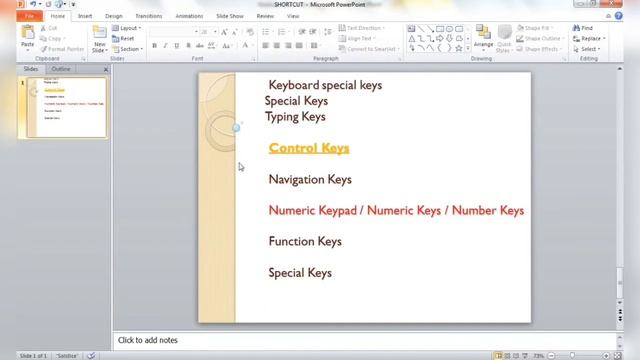Open the Shape Fill color menu

pos(535,28)
